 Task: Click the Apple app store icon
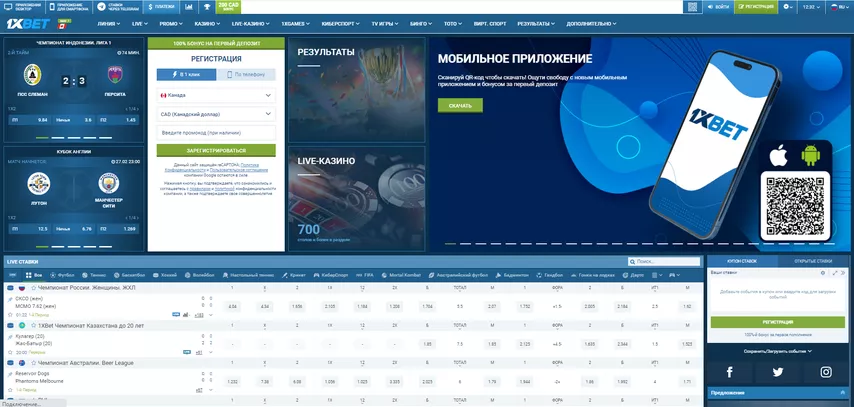tap(778, 156)
